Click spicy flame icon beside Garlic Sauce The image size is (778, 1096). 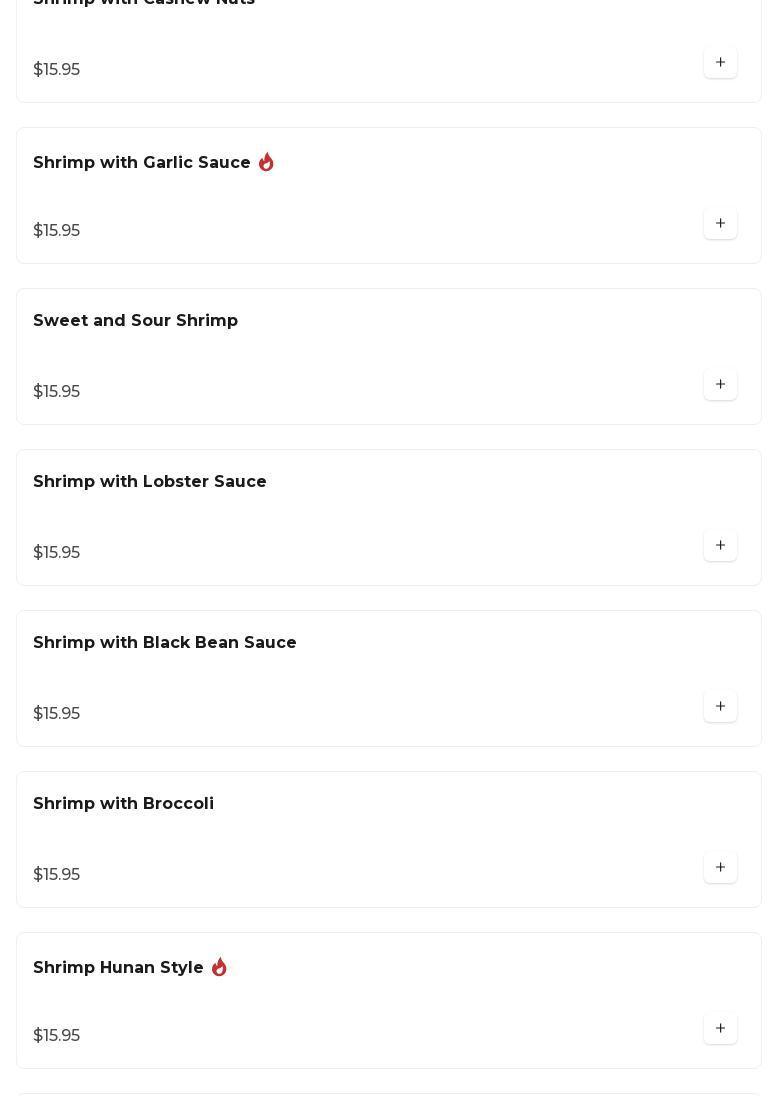point(266,162)
